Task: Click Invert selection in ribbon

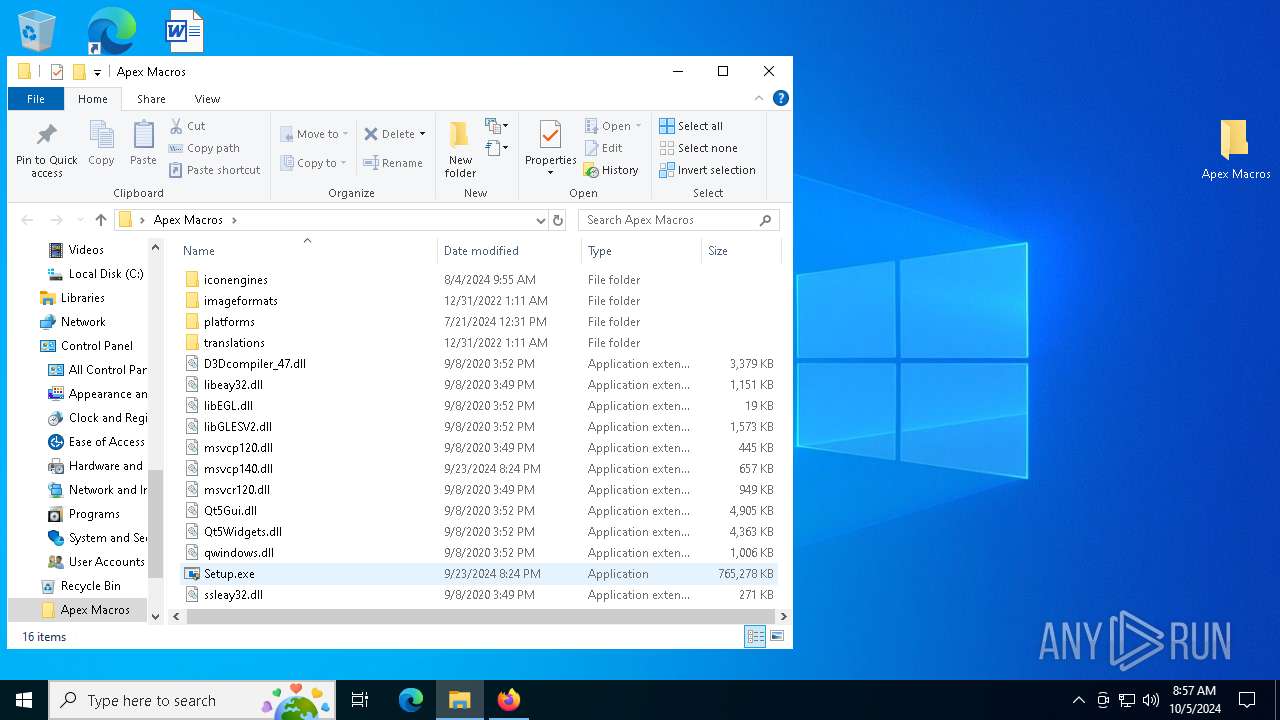Action: pos(708,170)
